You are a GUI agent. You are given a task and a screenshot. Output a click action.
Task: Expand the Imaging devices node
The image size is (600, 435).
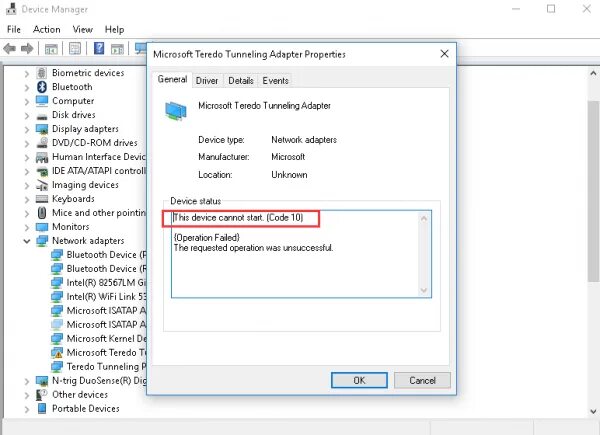point(26,186)
